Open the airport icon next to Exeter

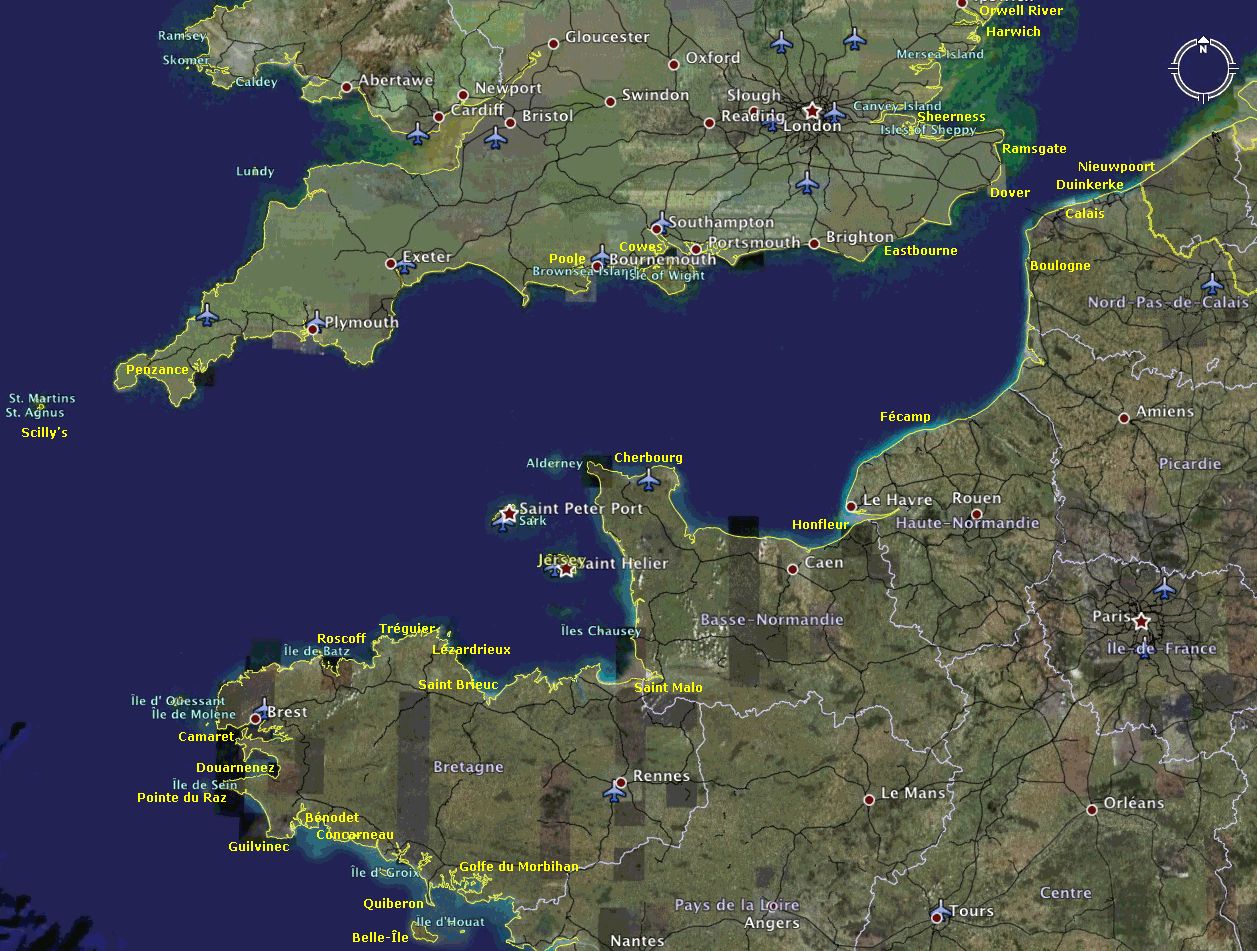tap(405, 265)
